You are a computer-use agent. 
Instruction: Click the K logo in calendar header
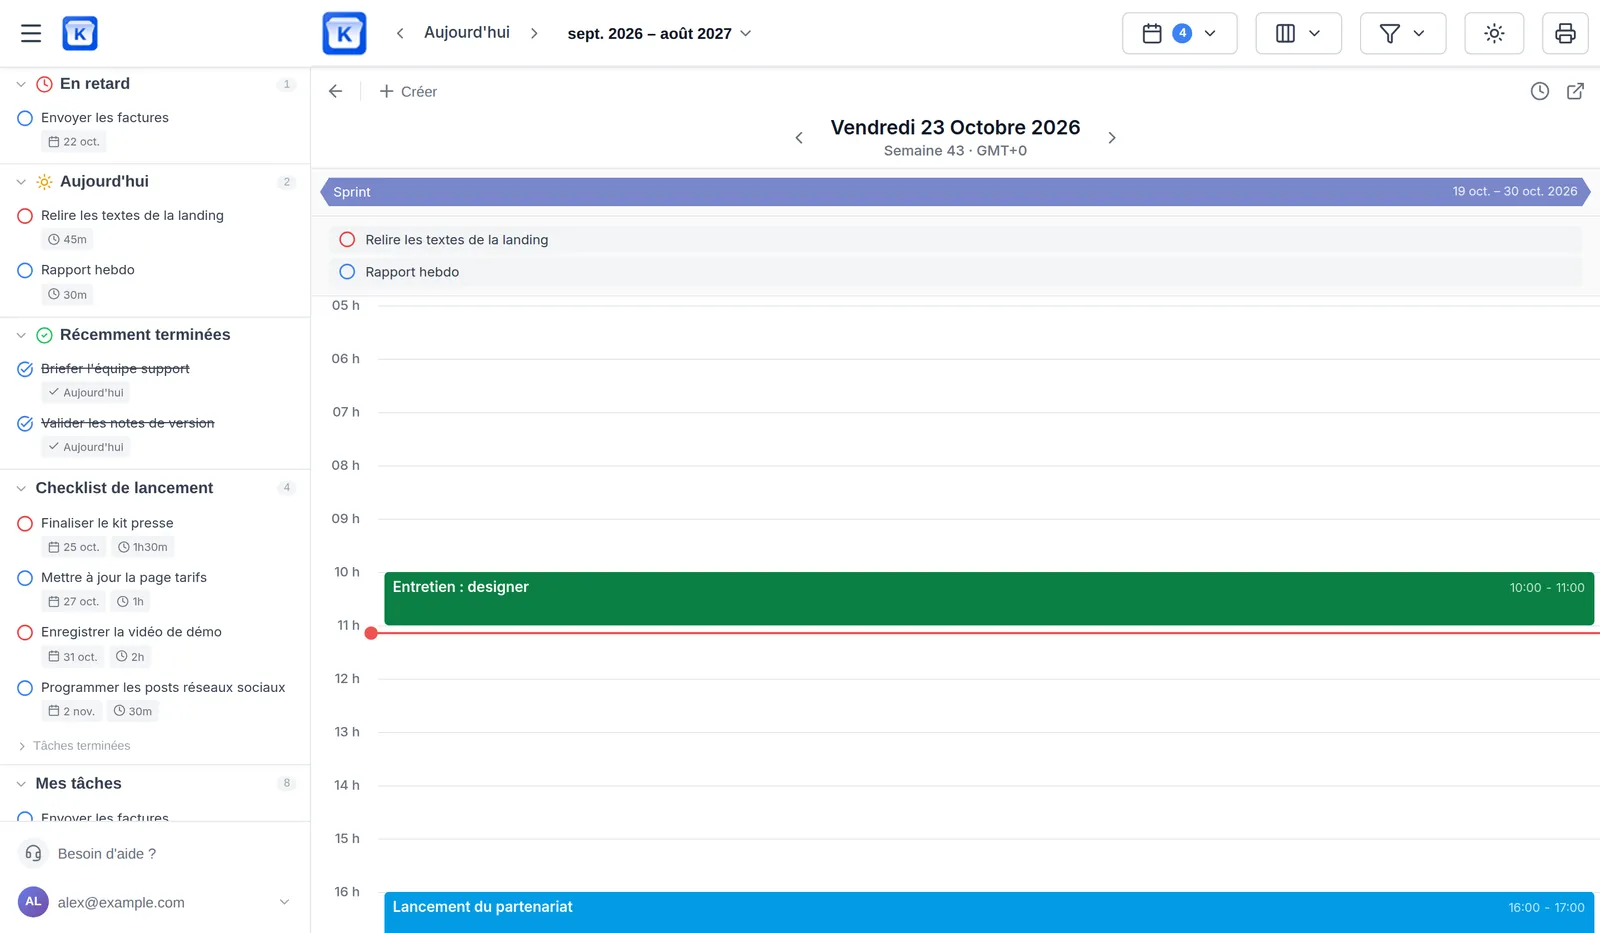coord(344,33)
